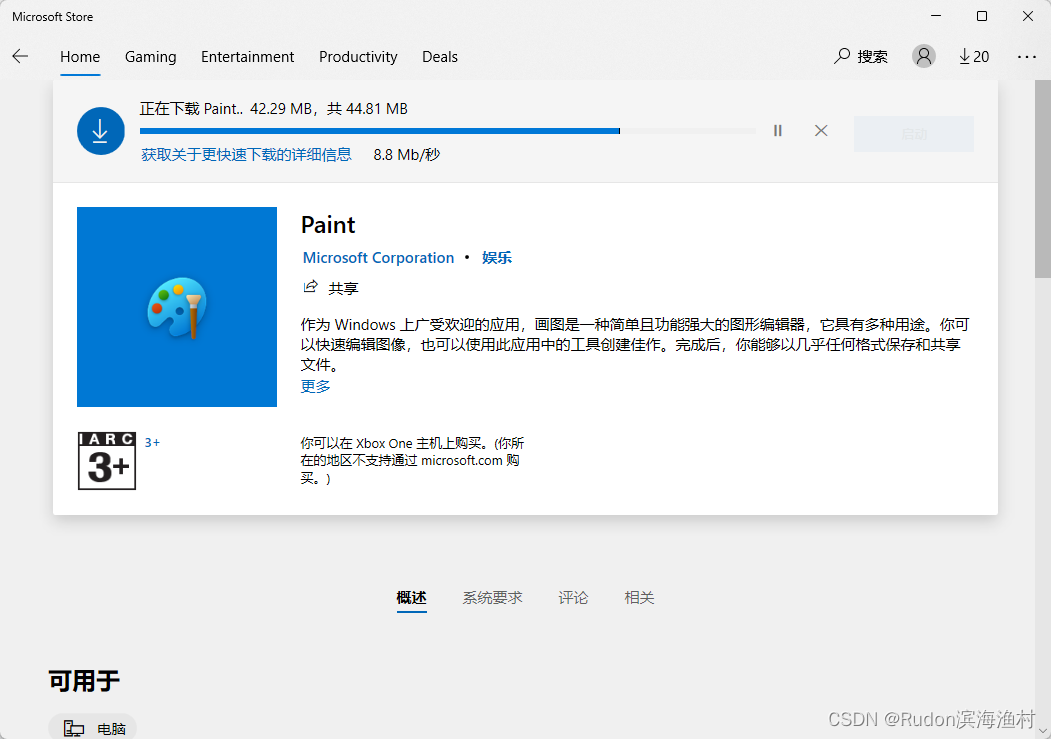Screen dimensions: 1051x739
Task: Minimize the Microsoft Store window
Action: coord(936,16)
